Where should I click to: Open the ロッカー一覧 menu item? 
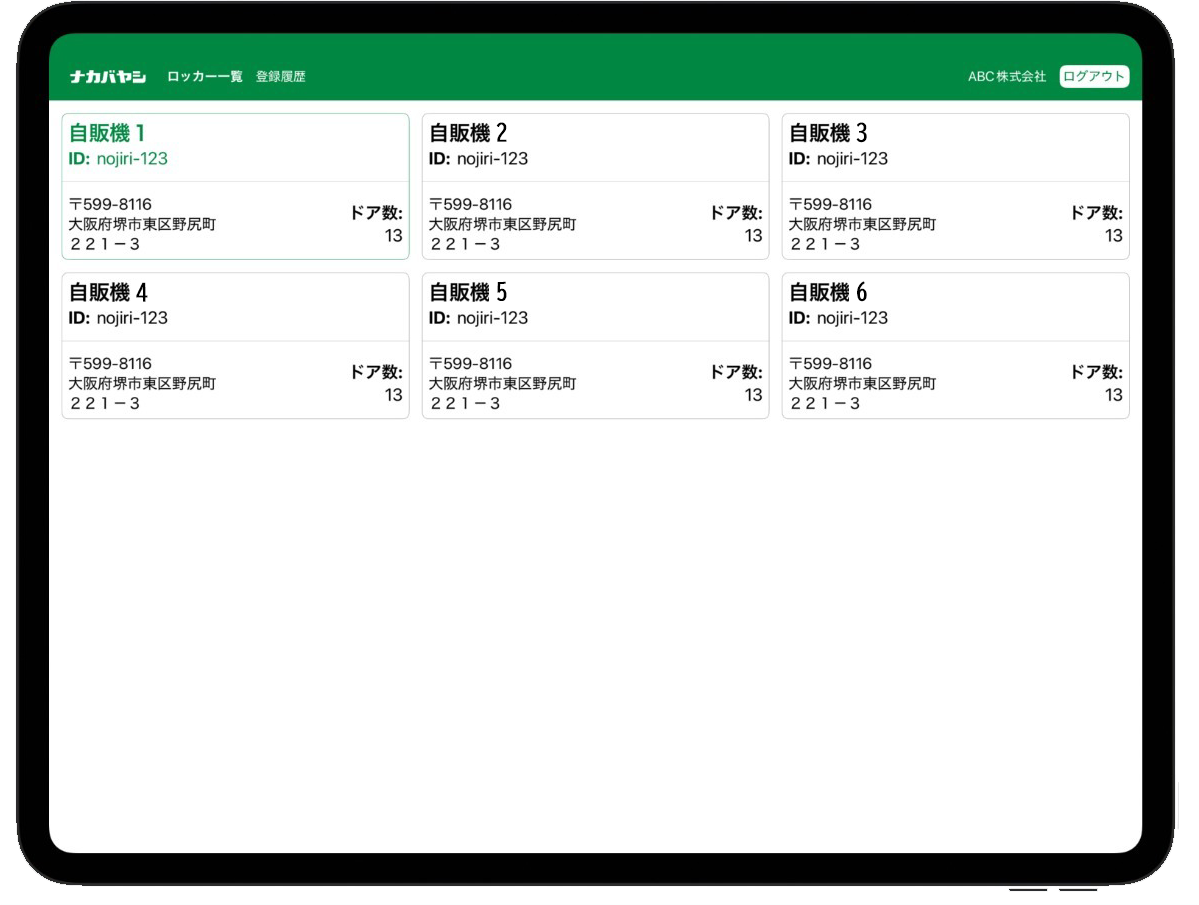click(204, 77)
